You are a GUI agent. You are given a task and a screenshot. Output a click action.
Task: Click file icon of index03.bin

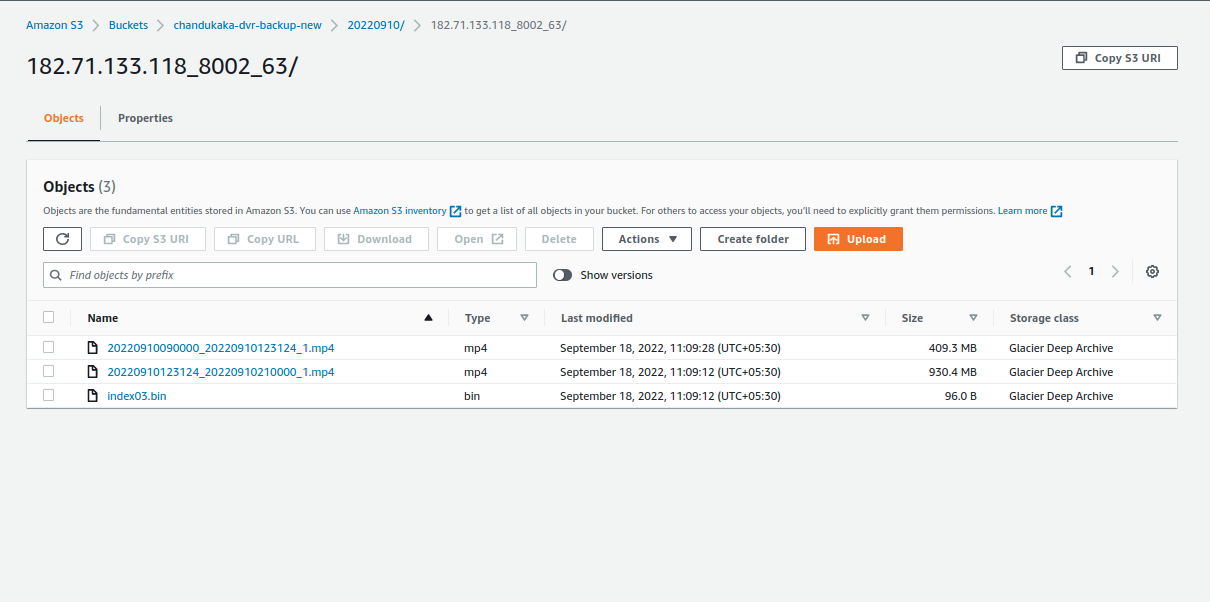click(93, 396)
